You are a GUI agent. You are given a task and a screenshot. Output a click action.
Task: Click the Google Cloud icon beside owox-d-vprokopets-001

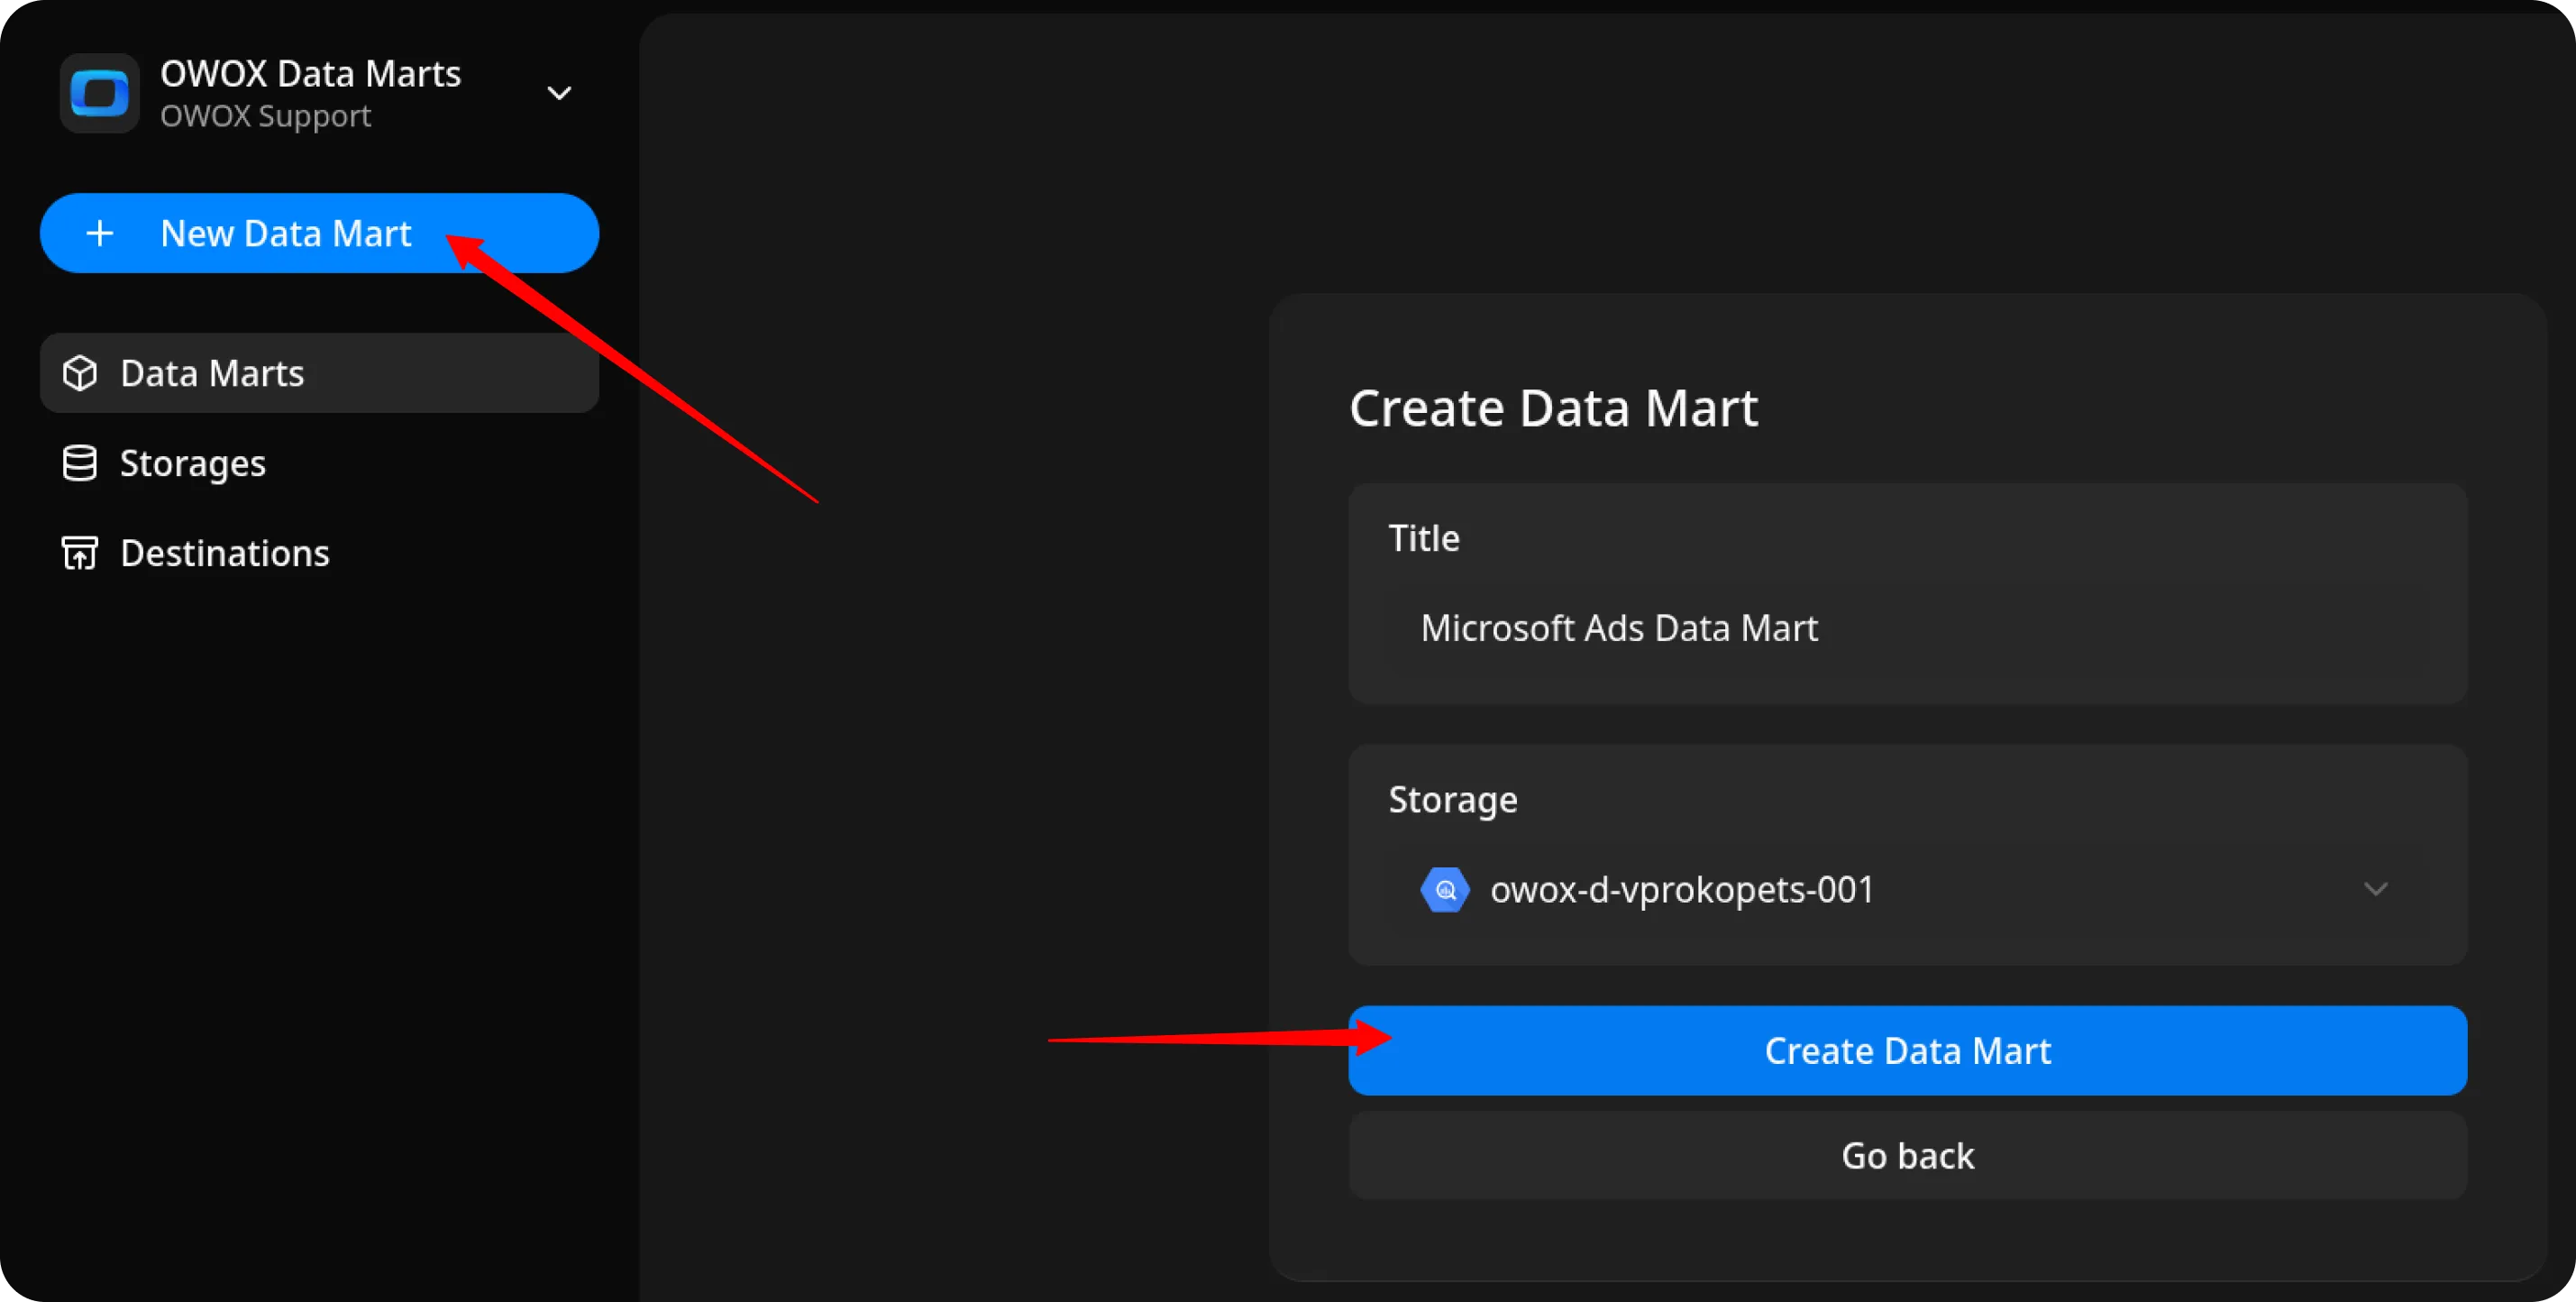[x=1444, y=889]
